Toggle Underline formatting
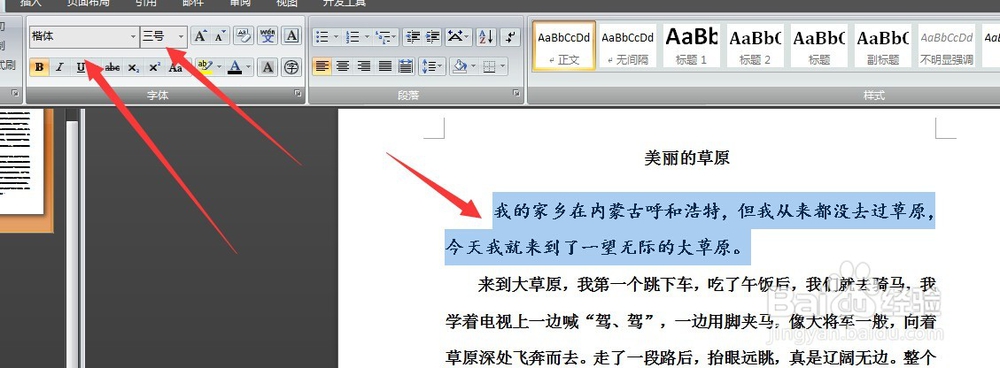Image resolution: width=1000 pixels, height=368 pixels. tap(80, 67)
